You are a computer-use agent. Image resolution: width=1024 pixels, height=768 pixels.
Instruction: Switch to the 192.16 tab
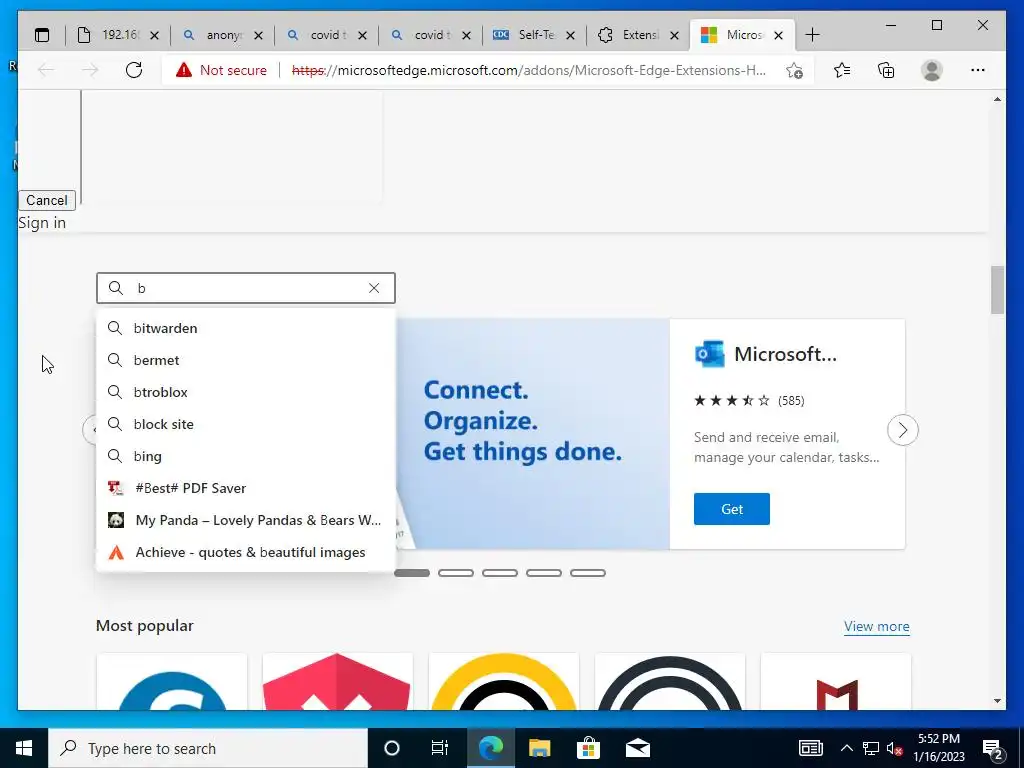[x=118, y=35]
